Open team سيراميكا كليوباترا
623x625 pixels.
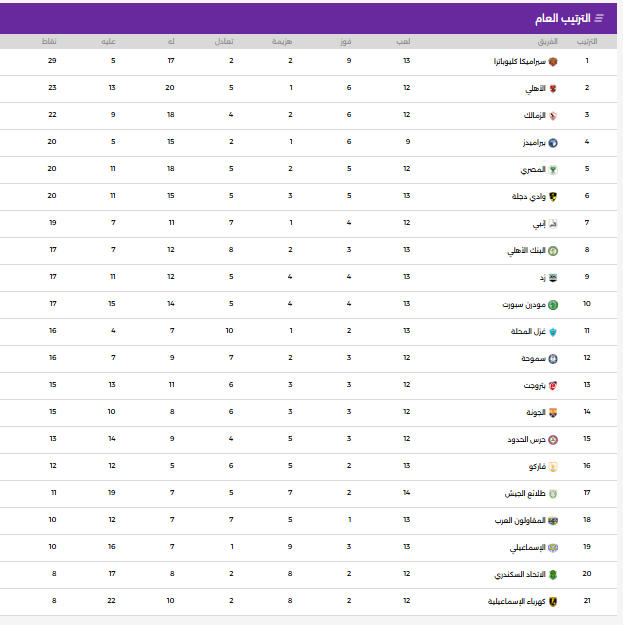coord(520,61)
